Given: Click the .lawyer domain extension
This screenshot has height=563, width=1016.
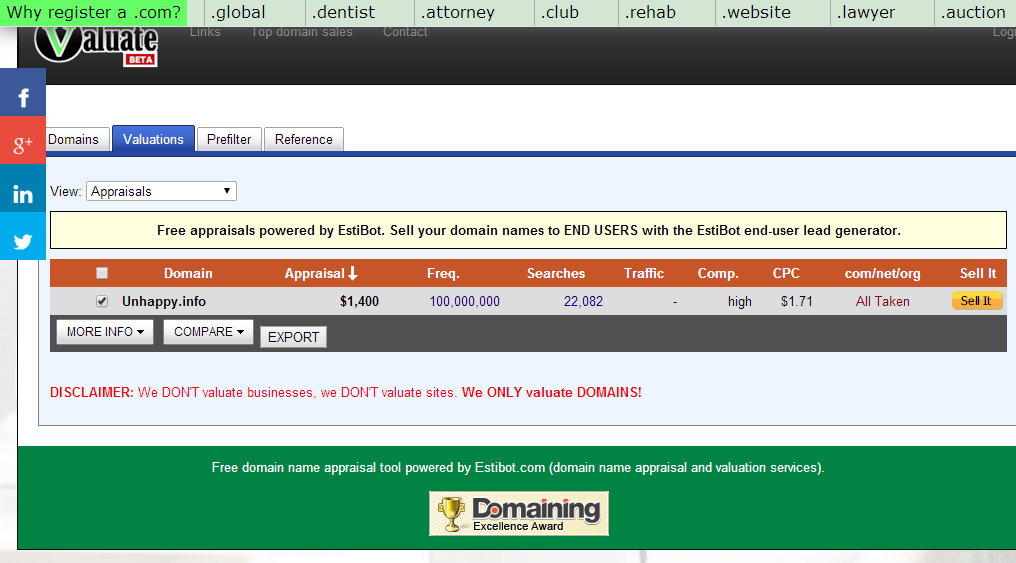Looking at the screenshot, I should 866,12.
